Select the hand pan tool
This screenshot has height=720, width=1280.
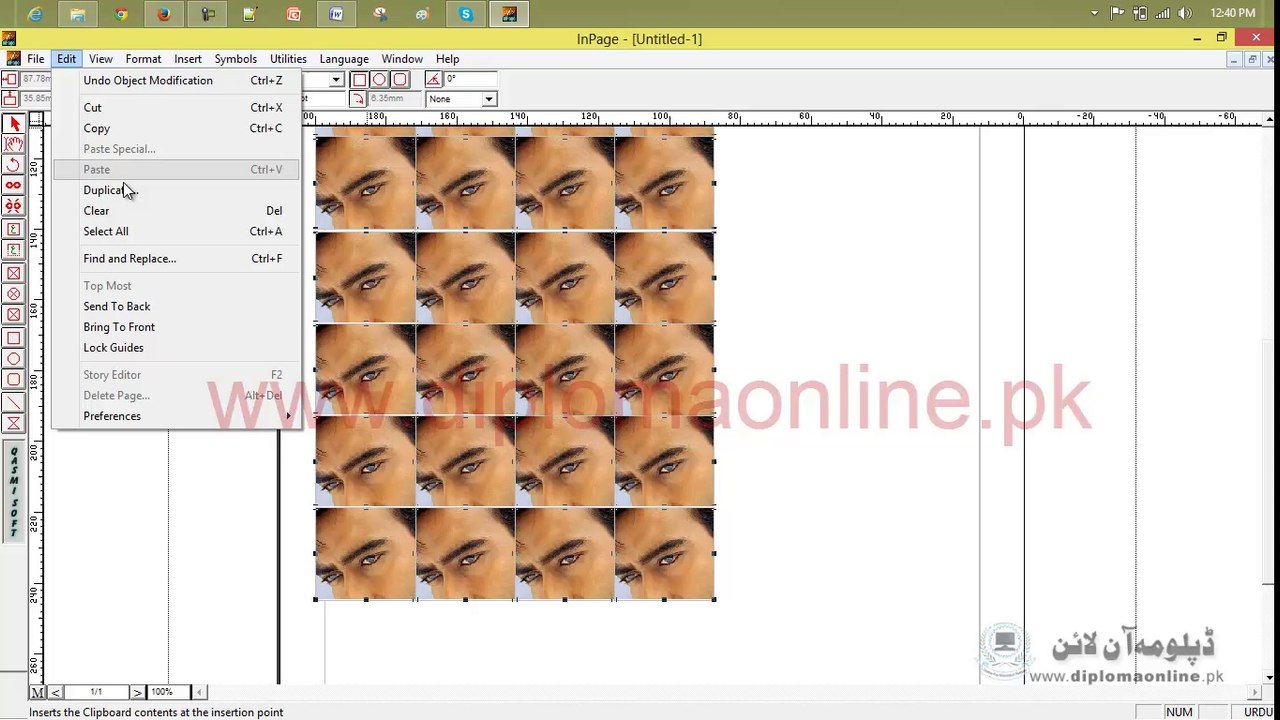click(14, 144)
